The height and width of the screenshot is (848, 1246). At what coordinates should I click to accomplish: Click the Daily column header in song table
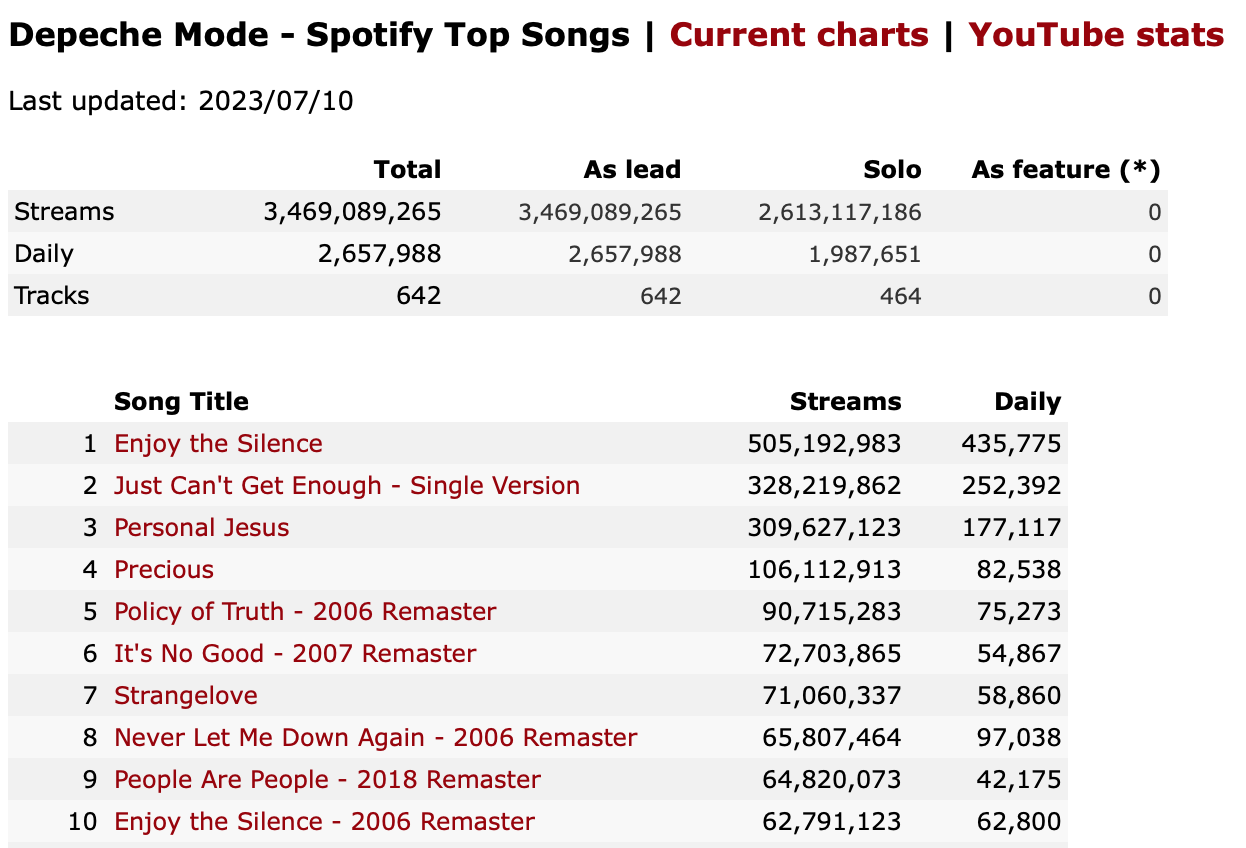tap(1027, 402)
